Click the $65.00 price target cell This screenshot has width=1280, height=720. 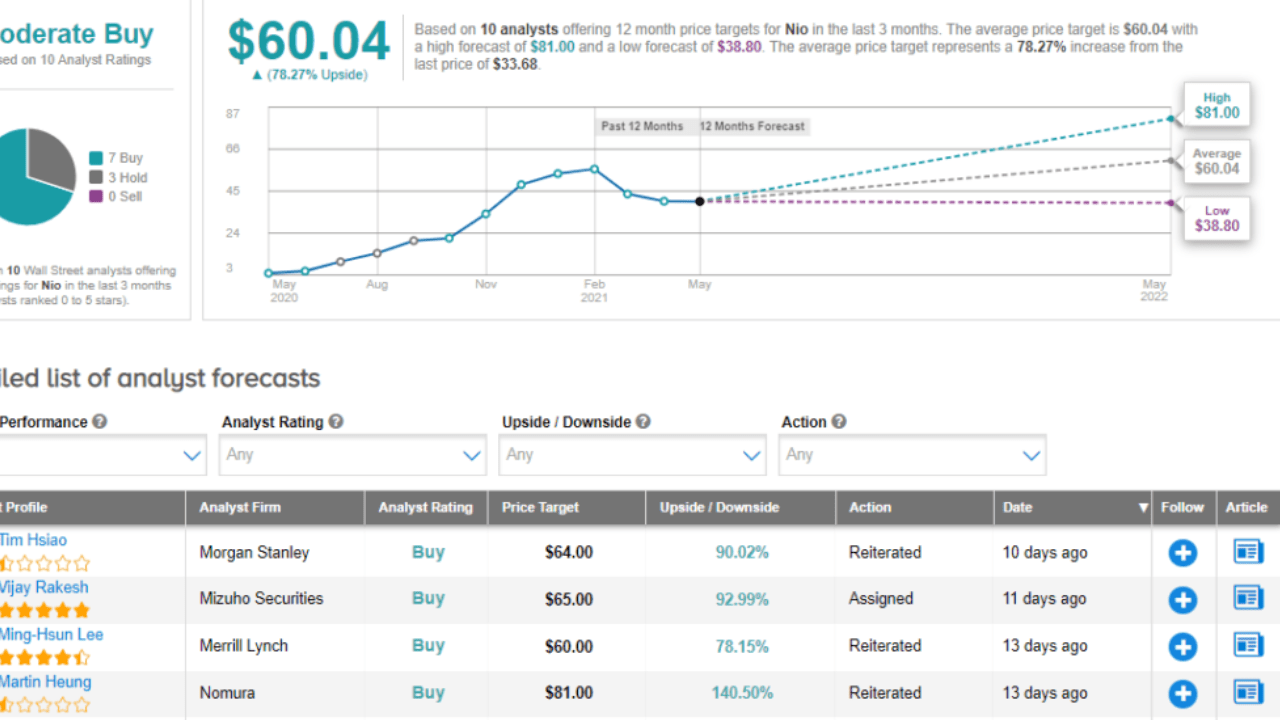tap(569, 599)
